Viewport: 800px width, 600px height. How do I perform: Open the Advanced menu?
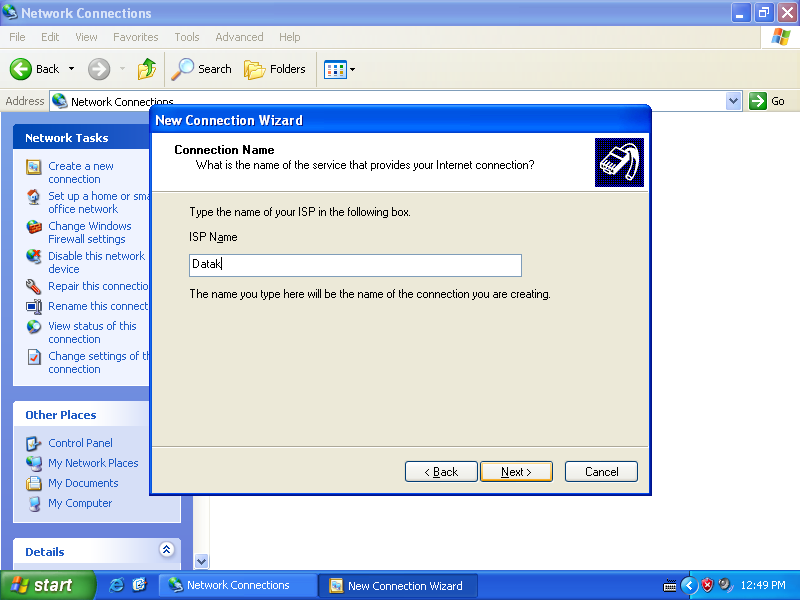239,37
